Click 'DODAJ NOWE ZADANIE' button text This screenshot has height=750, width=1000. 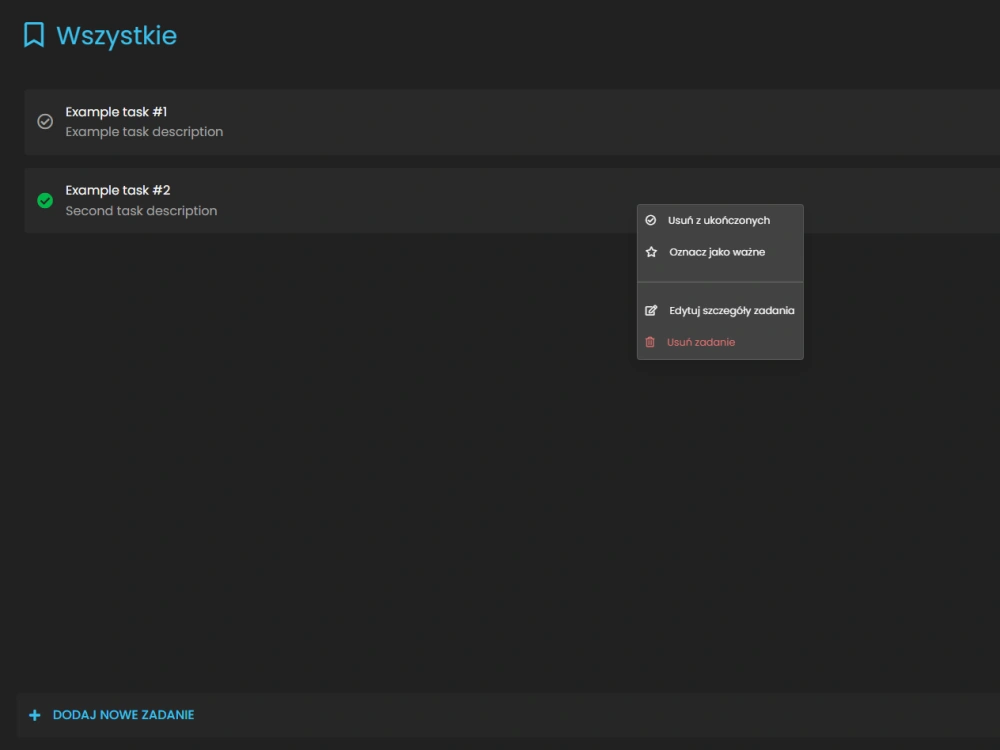(x=124, y=715)
